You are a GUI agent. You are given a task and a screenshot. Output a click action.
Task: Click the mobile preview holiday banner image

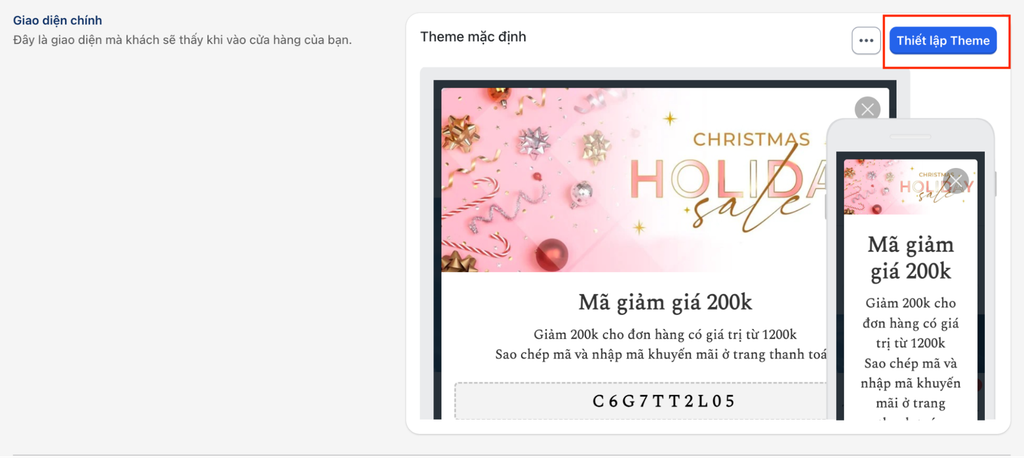(x=910, y=187)
